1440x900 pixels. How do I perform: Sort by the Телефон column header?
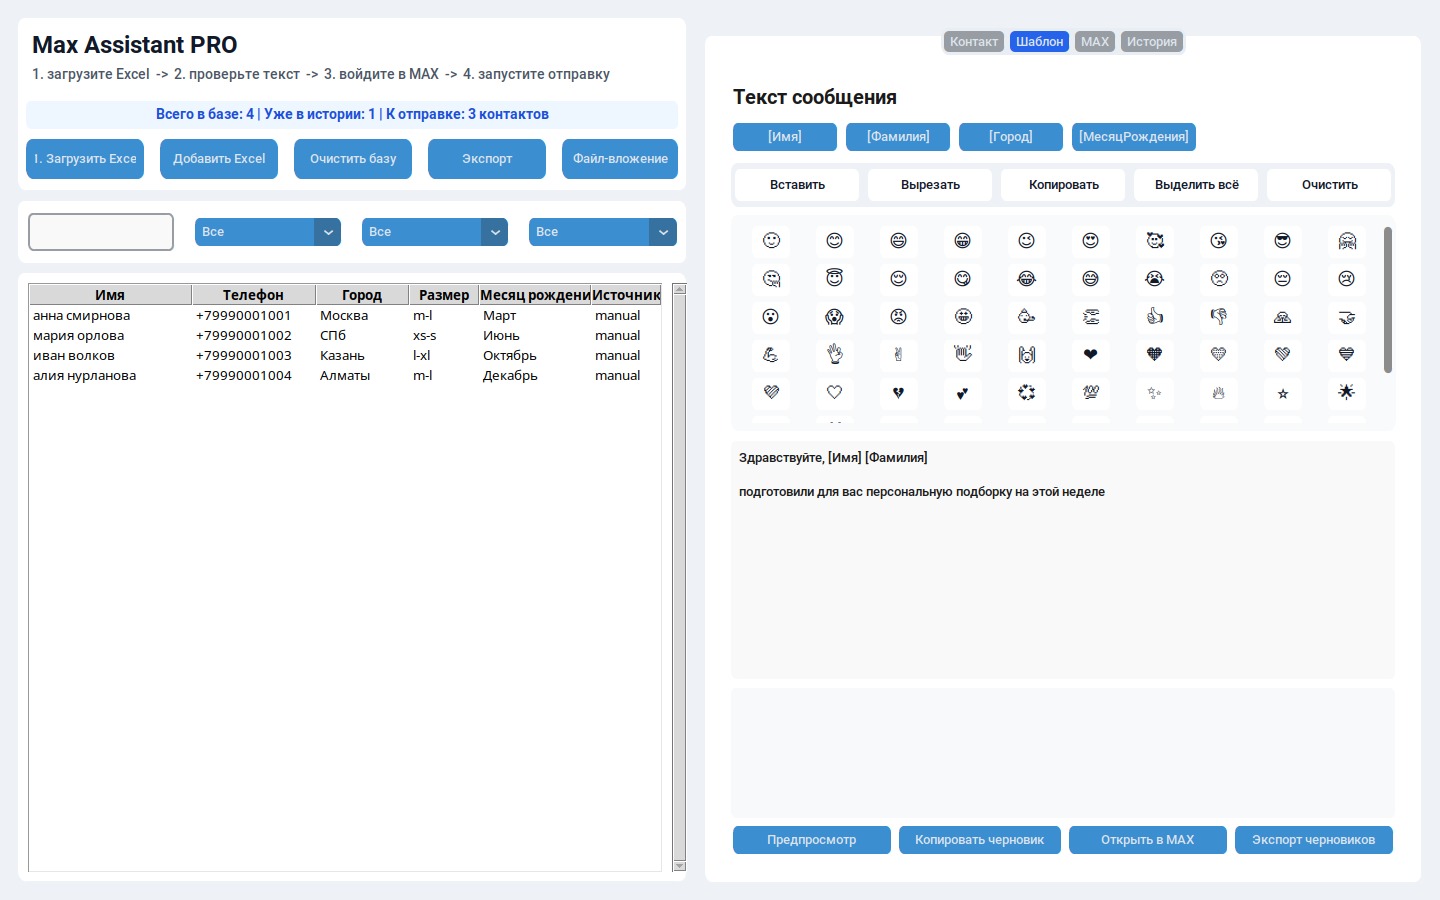[x=253, y=295]
